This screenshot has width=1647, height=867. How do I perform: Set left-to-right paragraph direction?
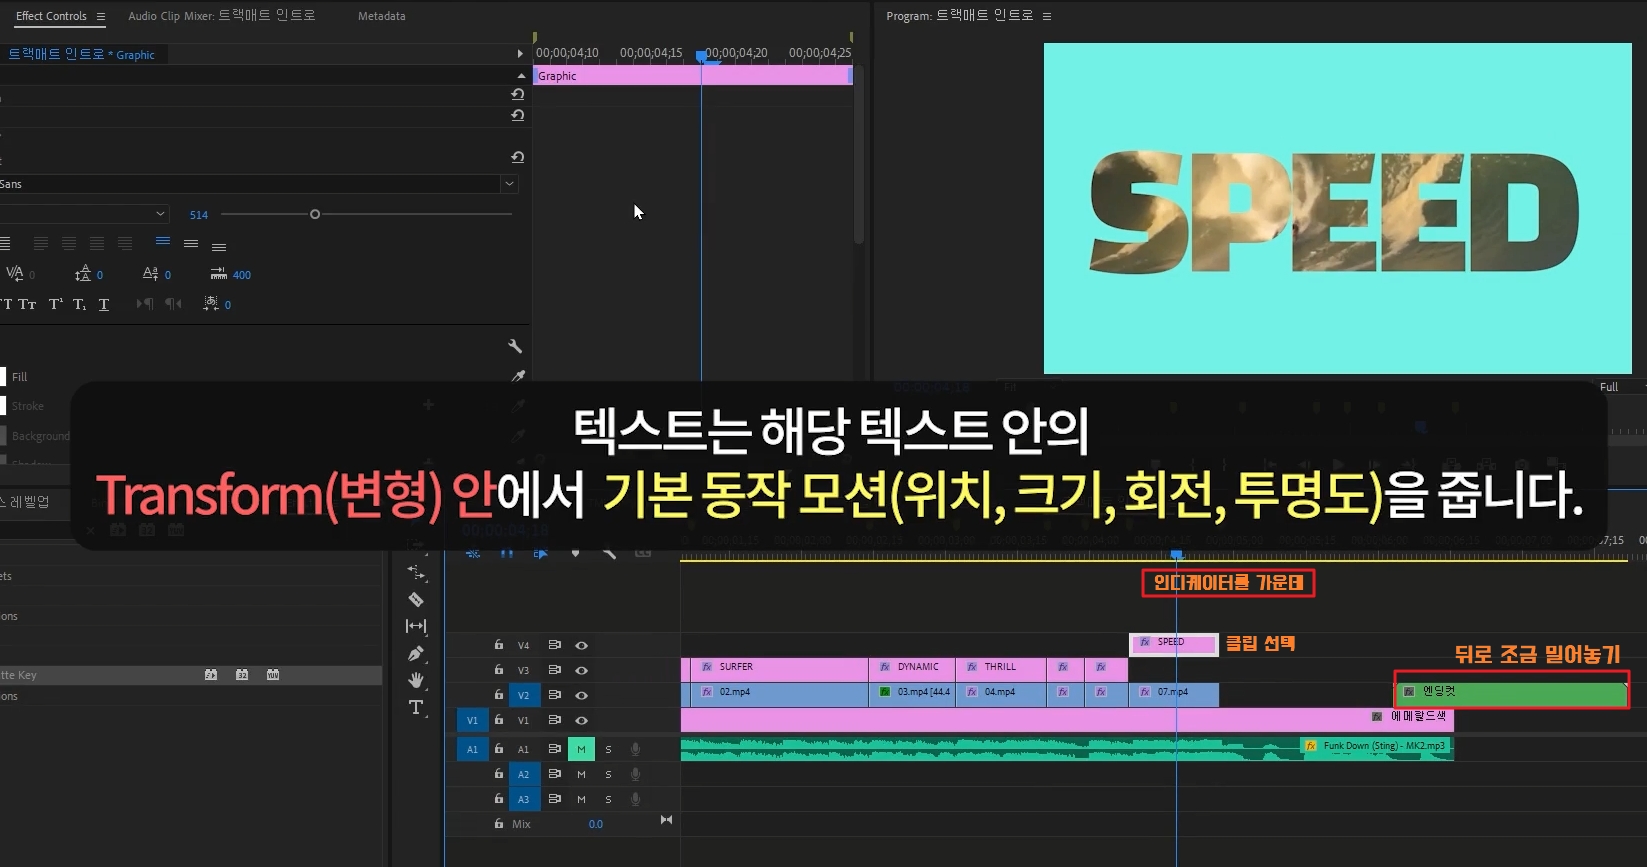145,303
